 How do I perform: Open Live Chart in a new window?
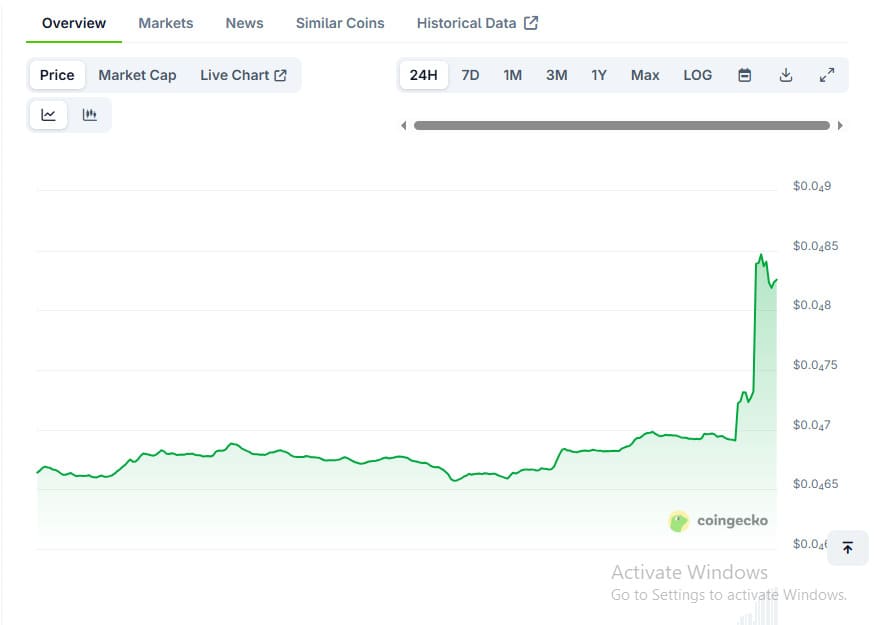coord(243,75)
